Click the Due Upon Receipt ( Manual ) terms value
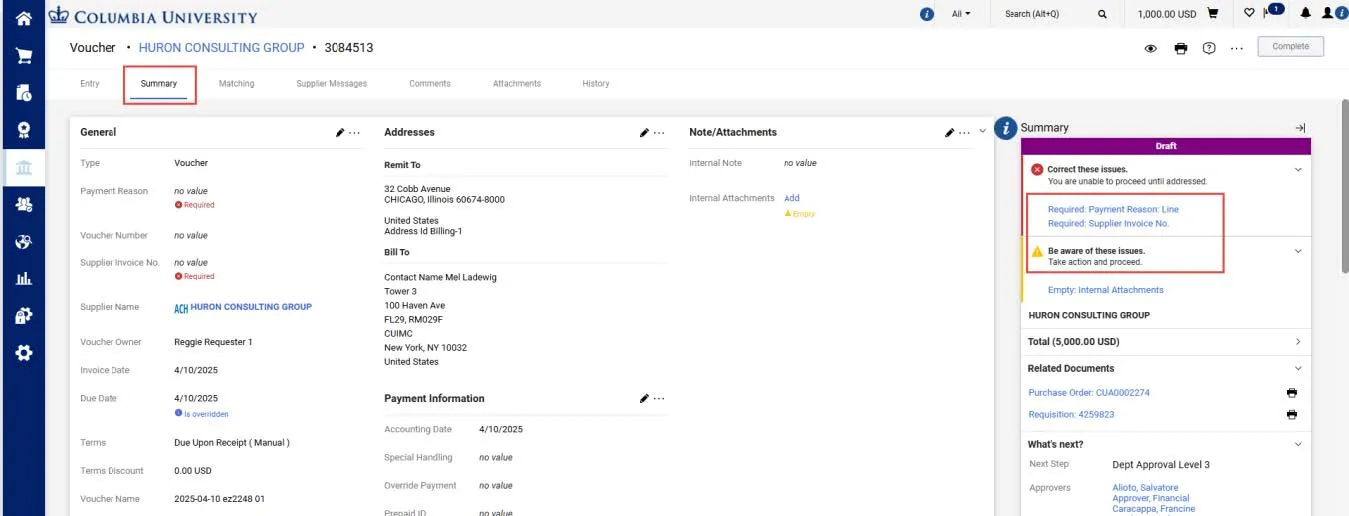Image resolution: width=1349 pixels, height=516 pixels. (x=232, y=442)
